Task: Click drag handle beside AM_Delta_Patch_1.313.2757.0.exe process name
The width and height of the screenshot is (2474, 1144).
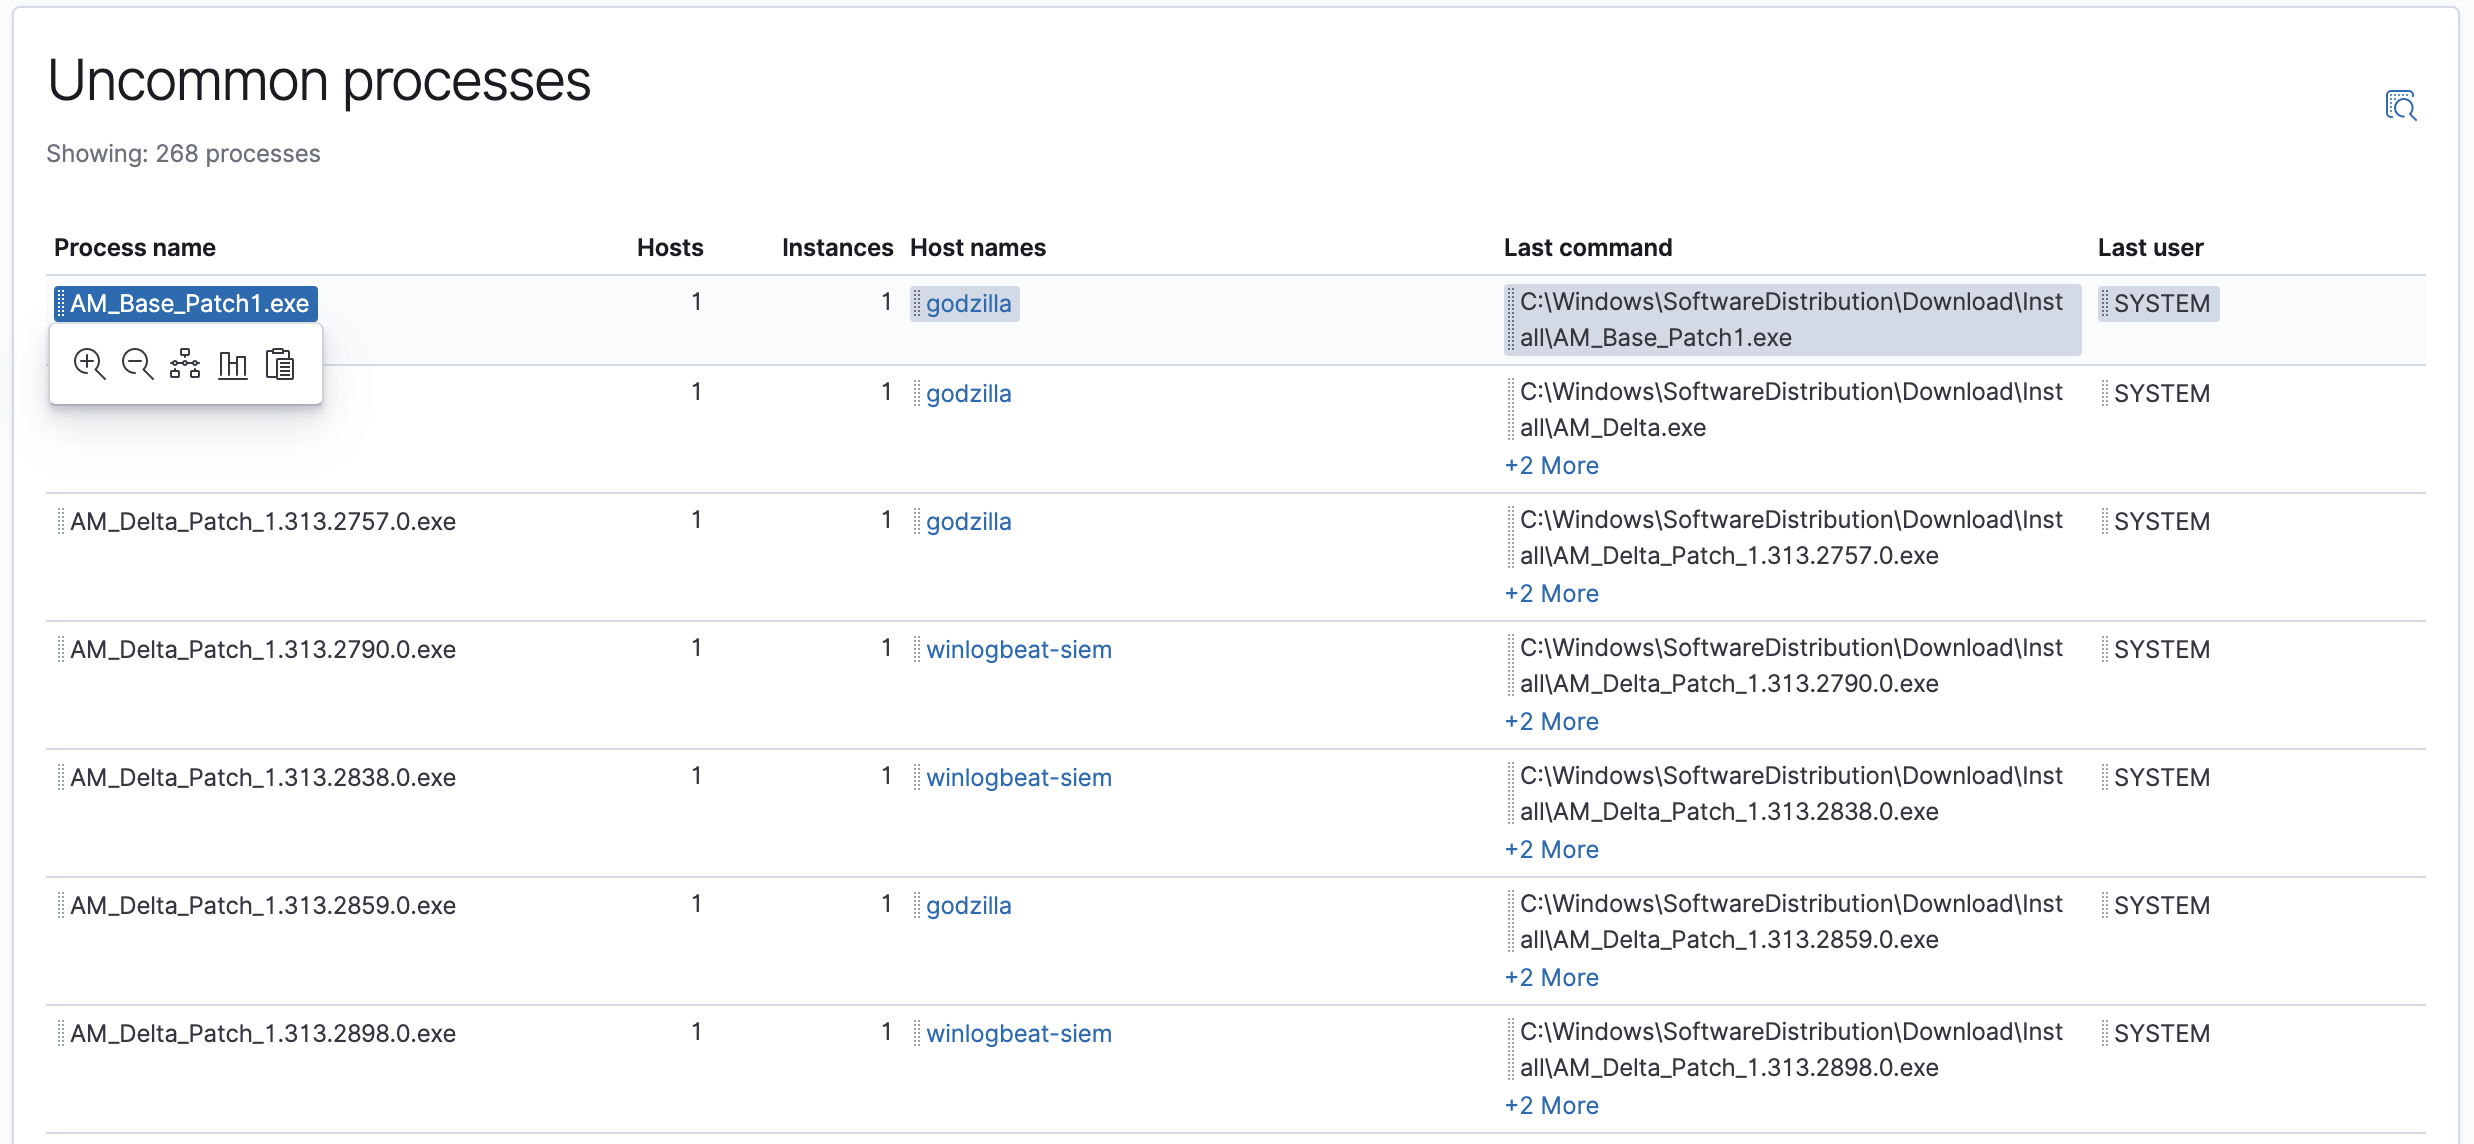Action: point(61,521)
